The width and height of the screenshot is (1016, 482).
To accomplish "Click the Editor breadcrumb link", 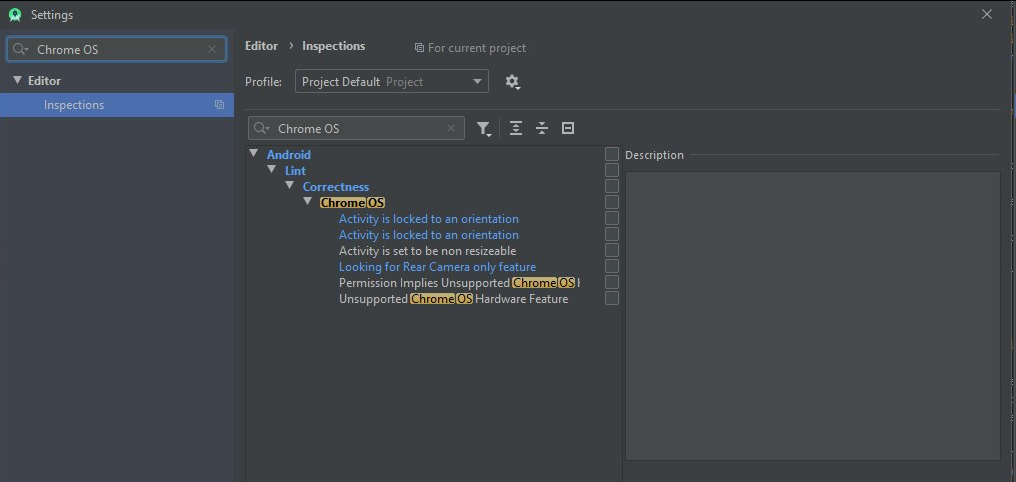I will [x=261, y=46].
